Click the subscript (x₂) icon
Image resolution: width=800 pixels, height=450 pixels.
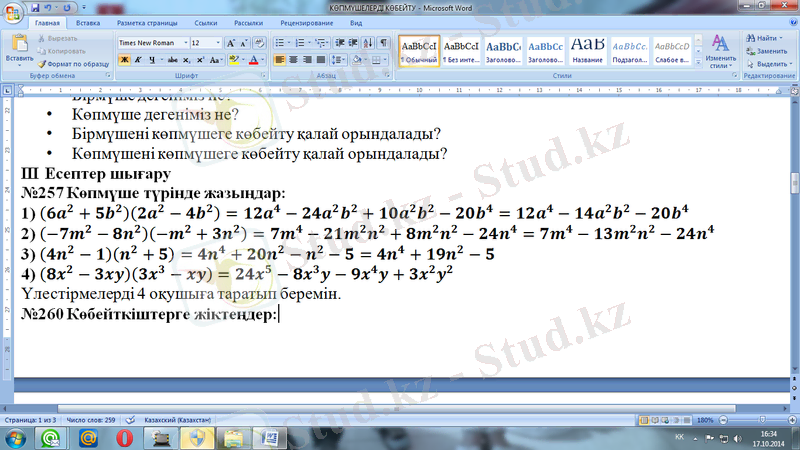pos(184,60)
